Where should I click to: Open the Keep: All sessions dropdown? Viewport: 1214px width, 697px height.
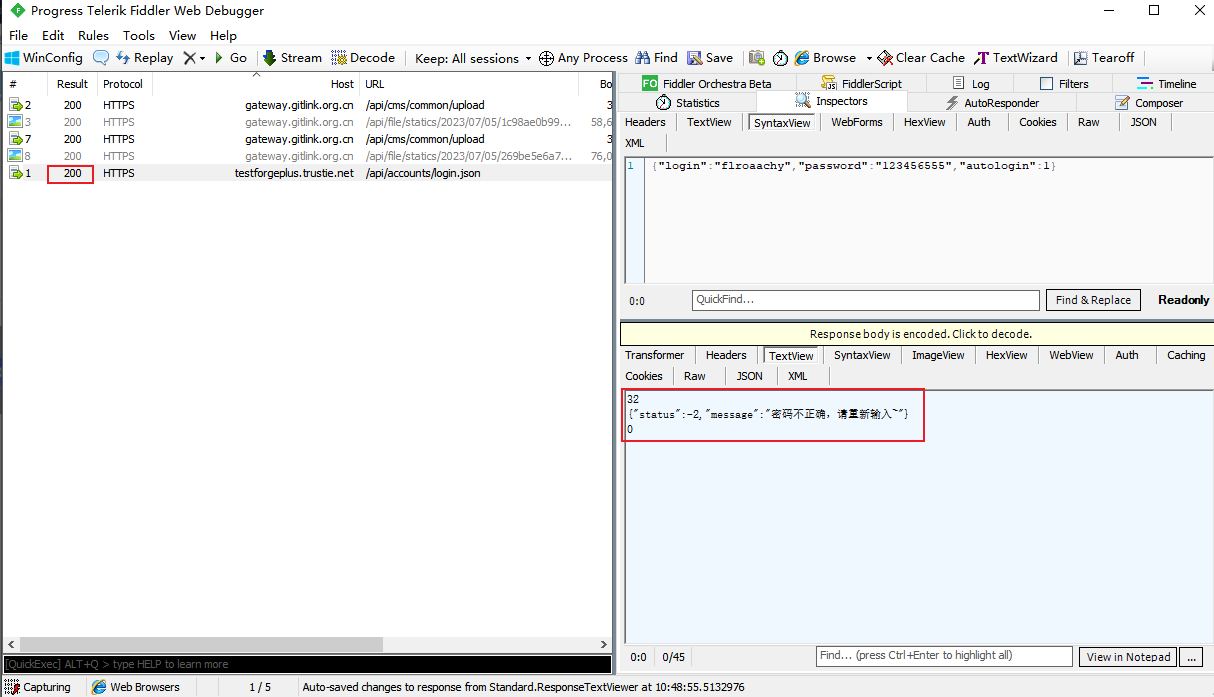click(473, 58)
